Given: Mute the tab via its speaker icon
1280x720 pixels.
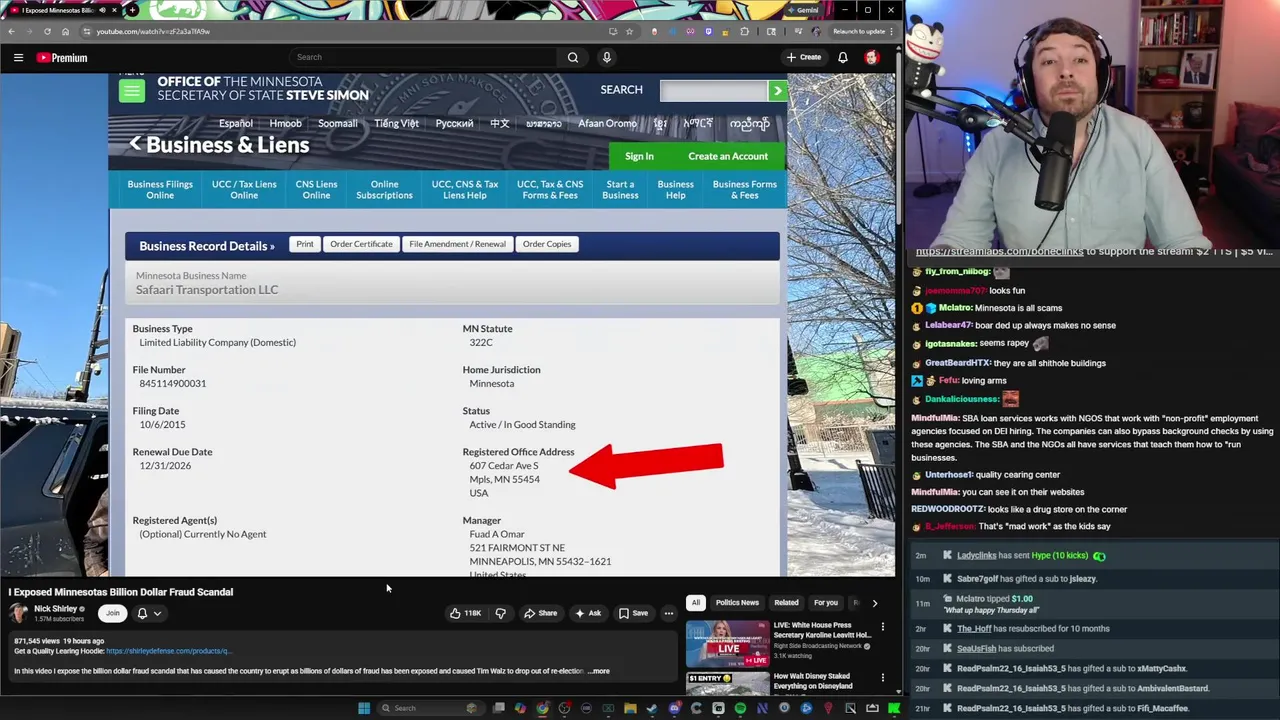Looking at the screenshot, I should pos(102,10).
